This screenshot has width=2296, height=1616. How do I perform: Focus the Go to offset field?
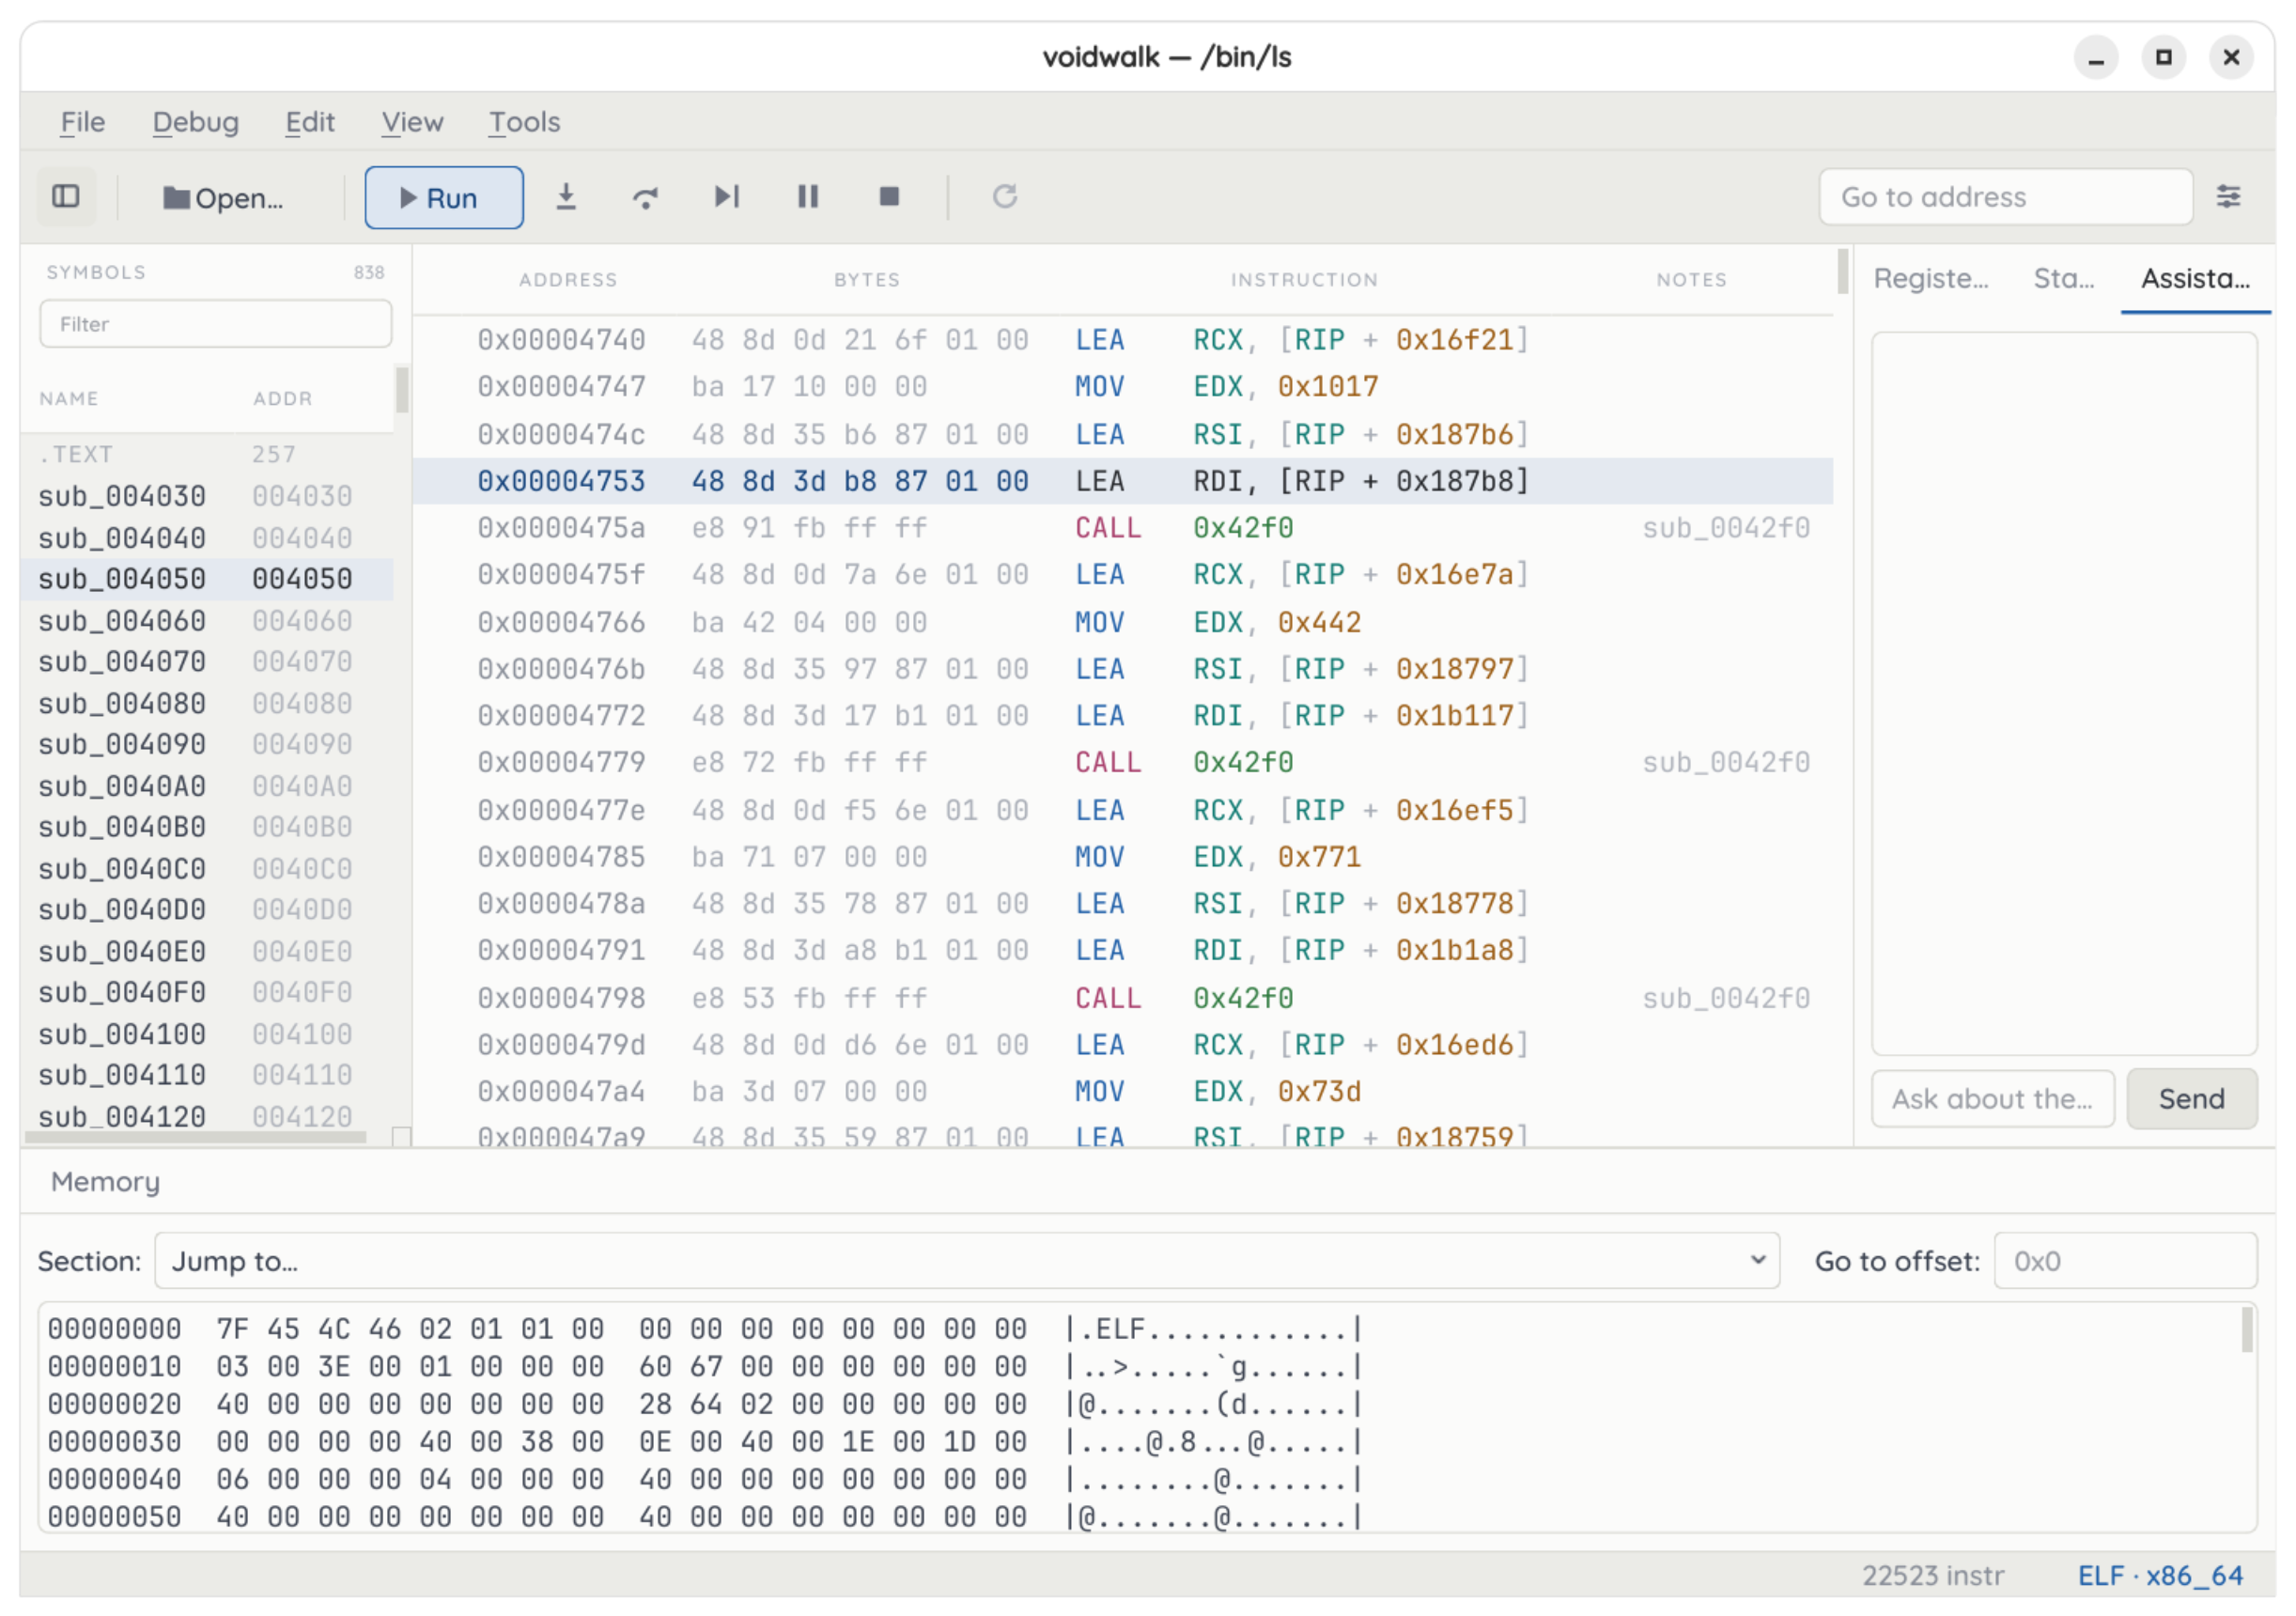point(2125,1261)
